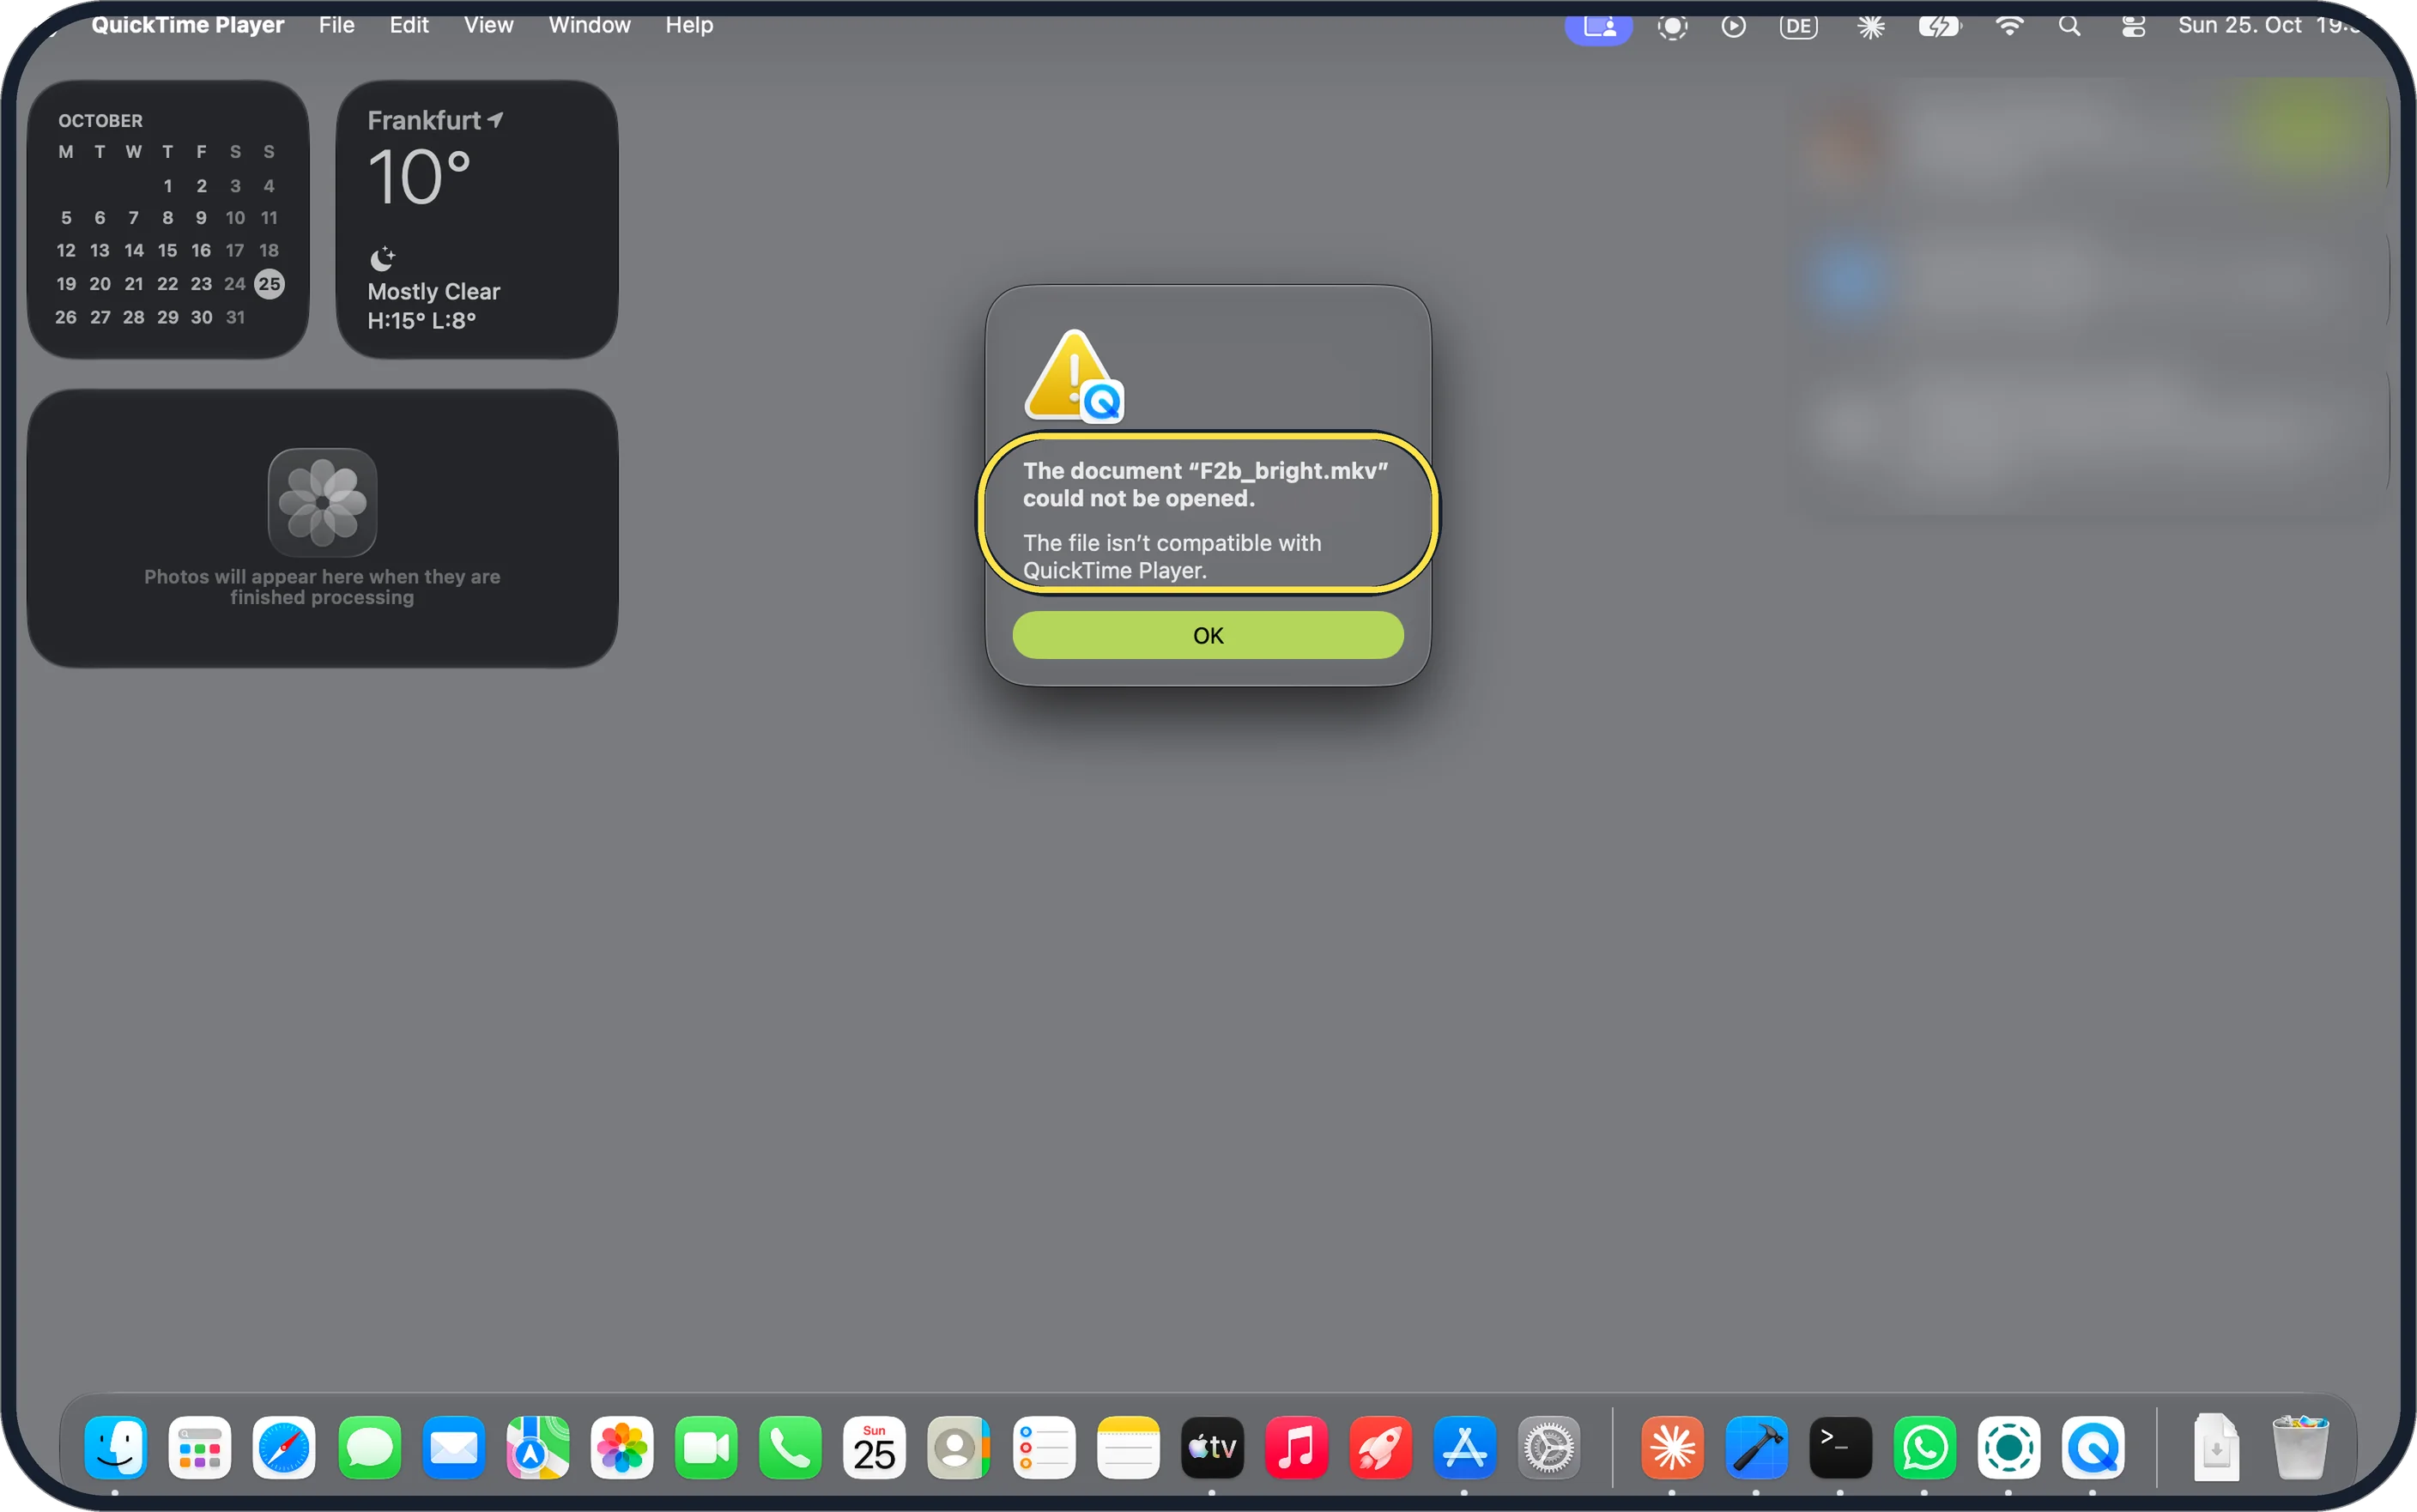Open the App Store from the dock
Image resolution: width=2417 pixels, height=1512 pixels.
(1464, 1447)
